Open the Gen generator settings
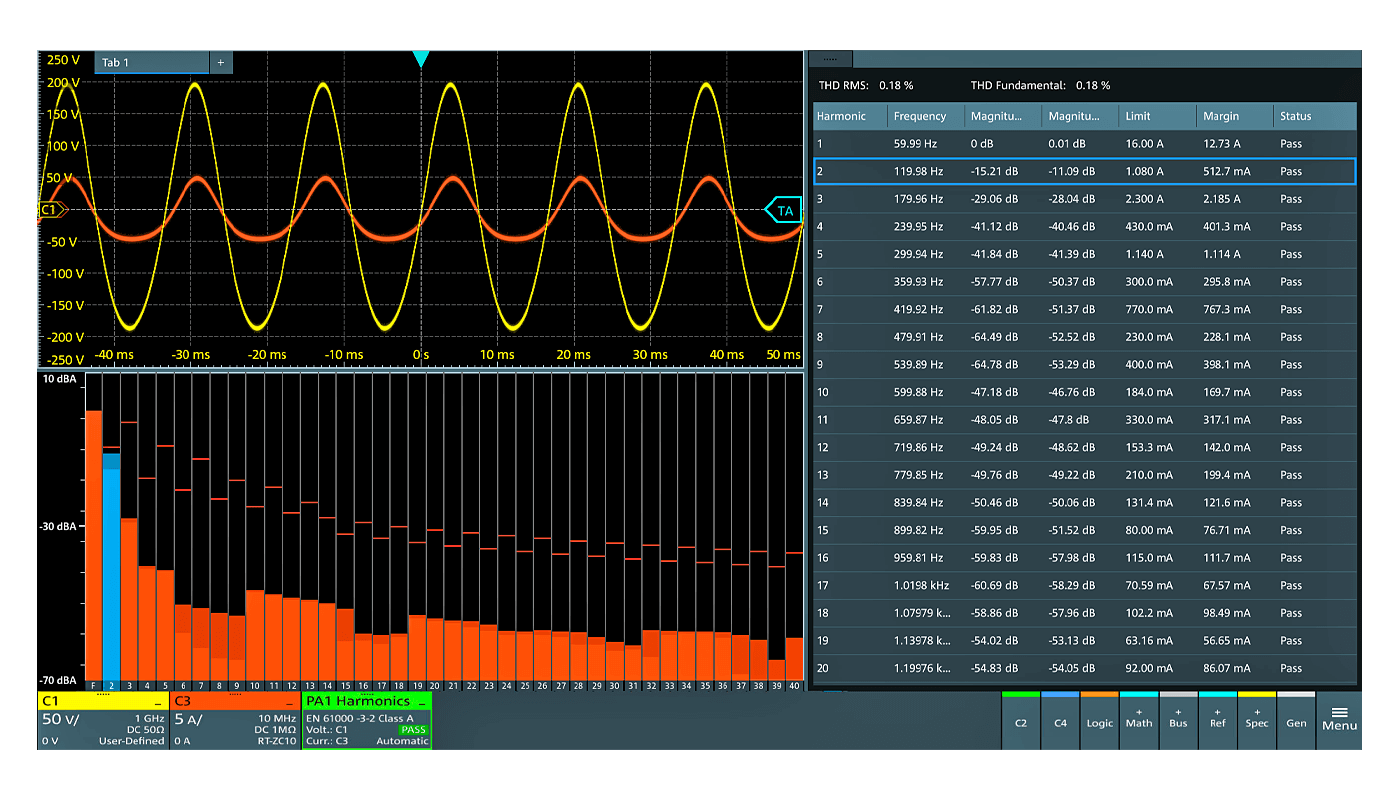This screenshot has height=800, width=1400. [1296, 720]
